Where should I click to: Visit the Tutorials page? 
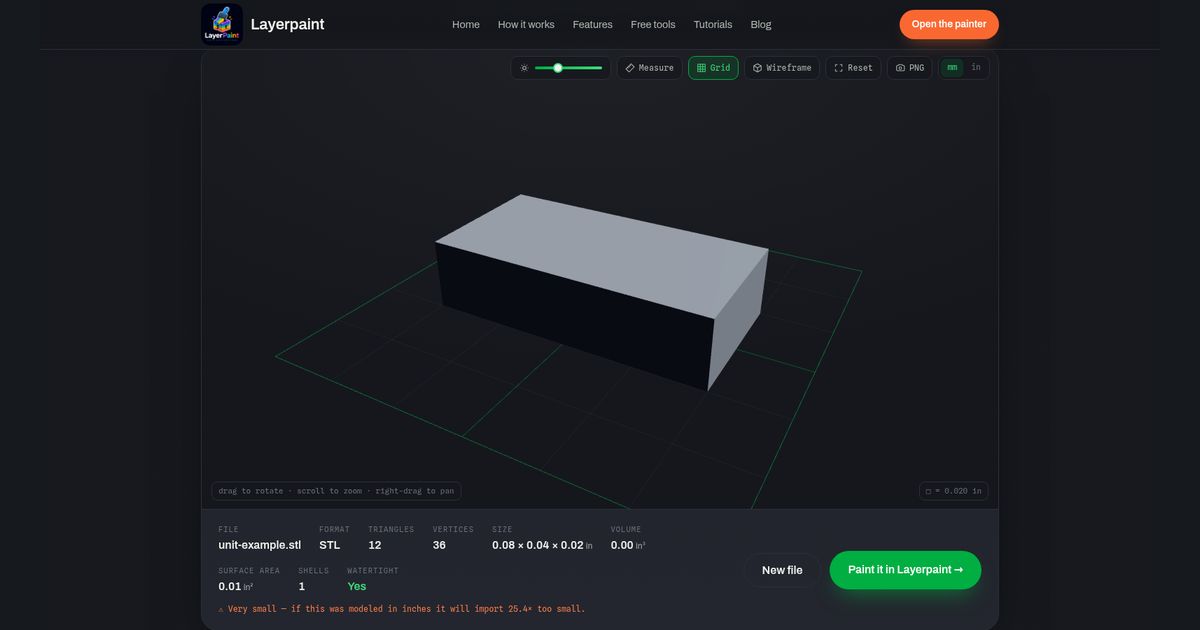(713, 24)
